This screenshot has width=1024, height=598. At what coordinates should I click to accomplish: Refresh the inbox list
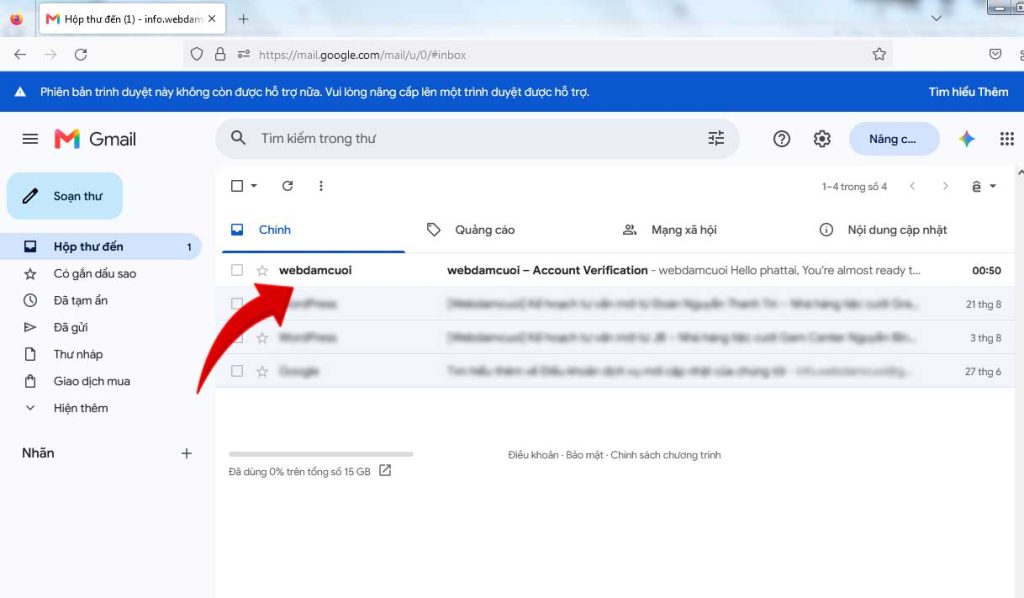coord(287,186)
